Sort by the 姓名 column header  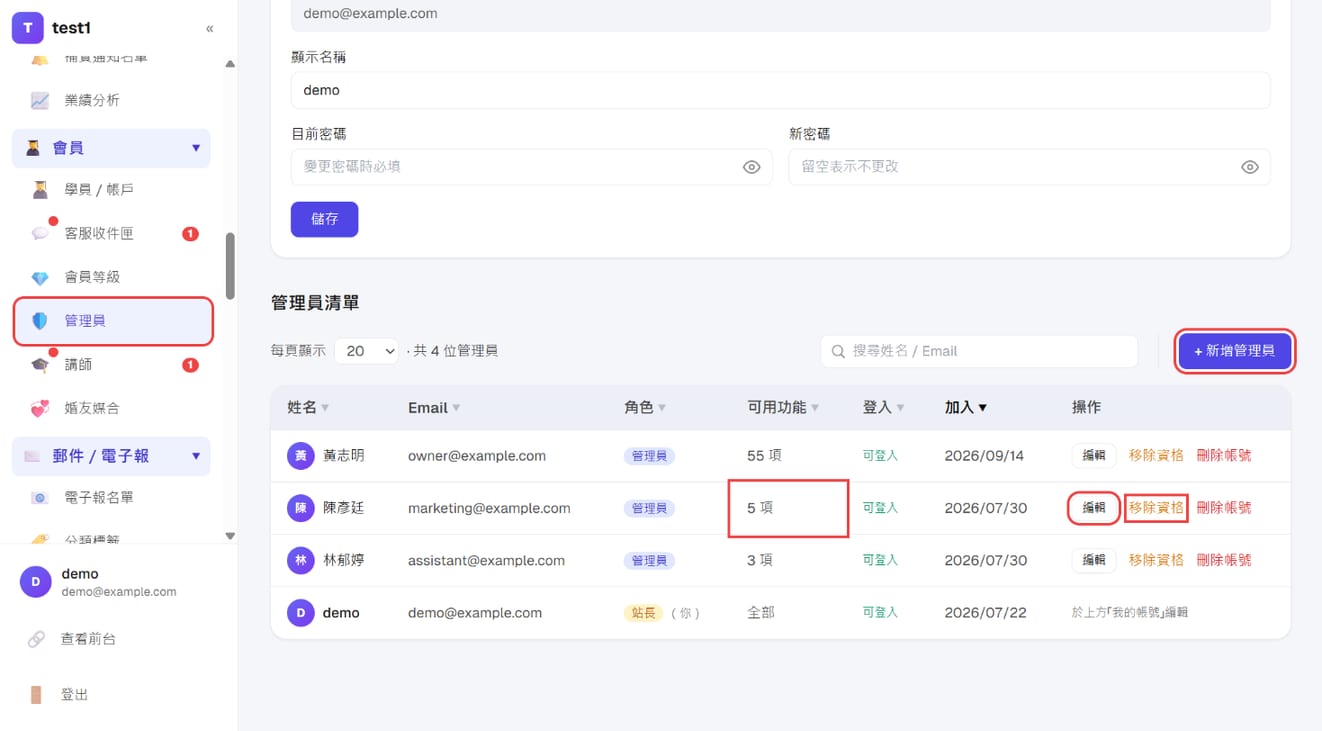[308, 407]
